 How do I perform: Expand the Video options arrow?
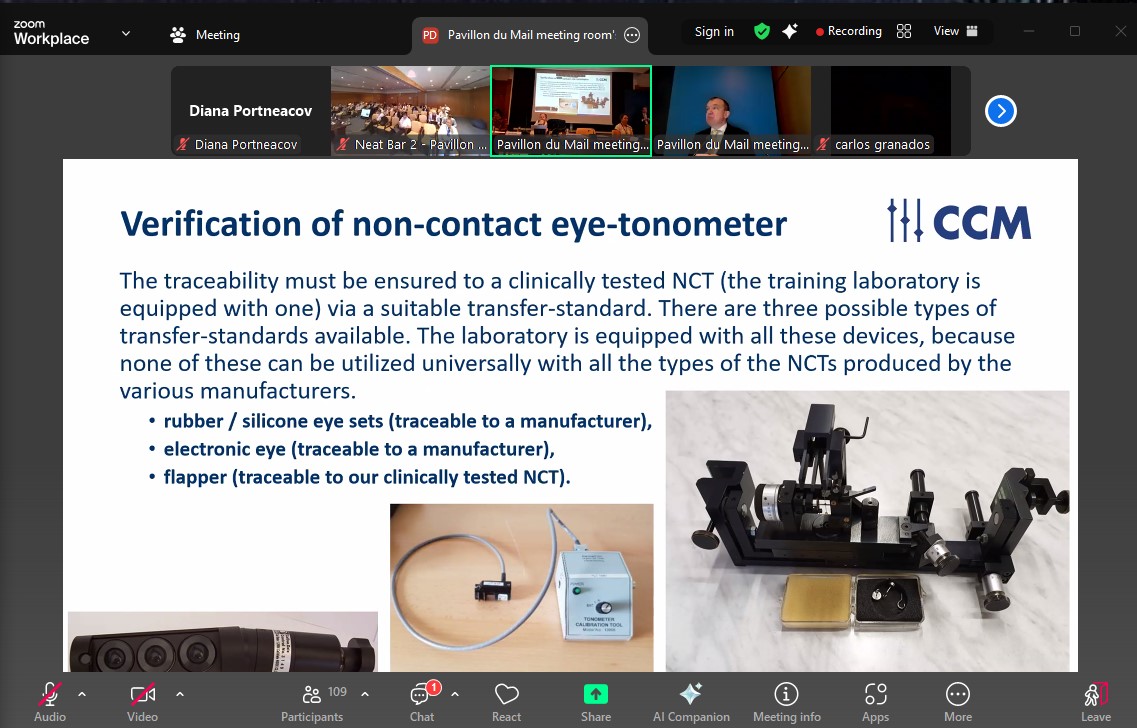pos(180,693)
